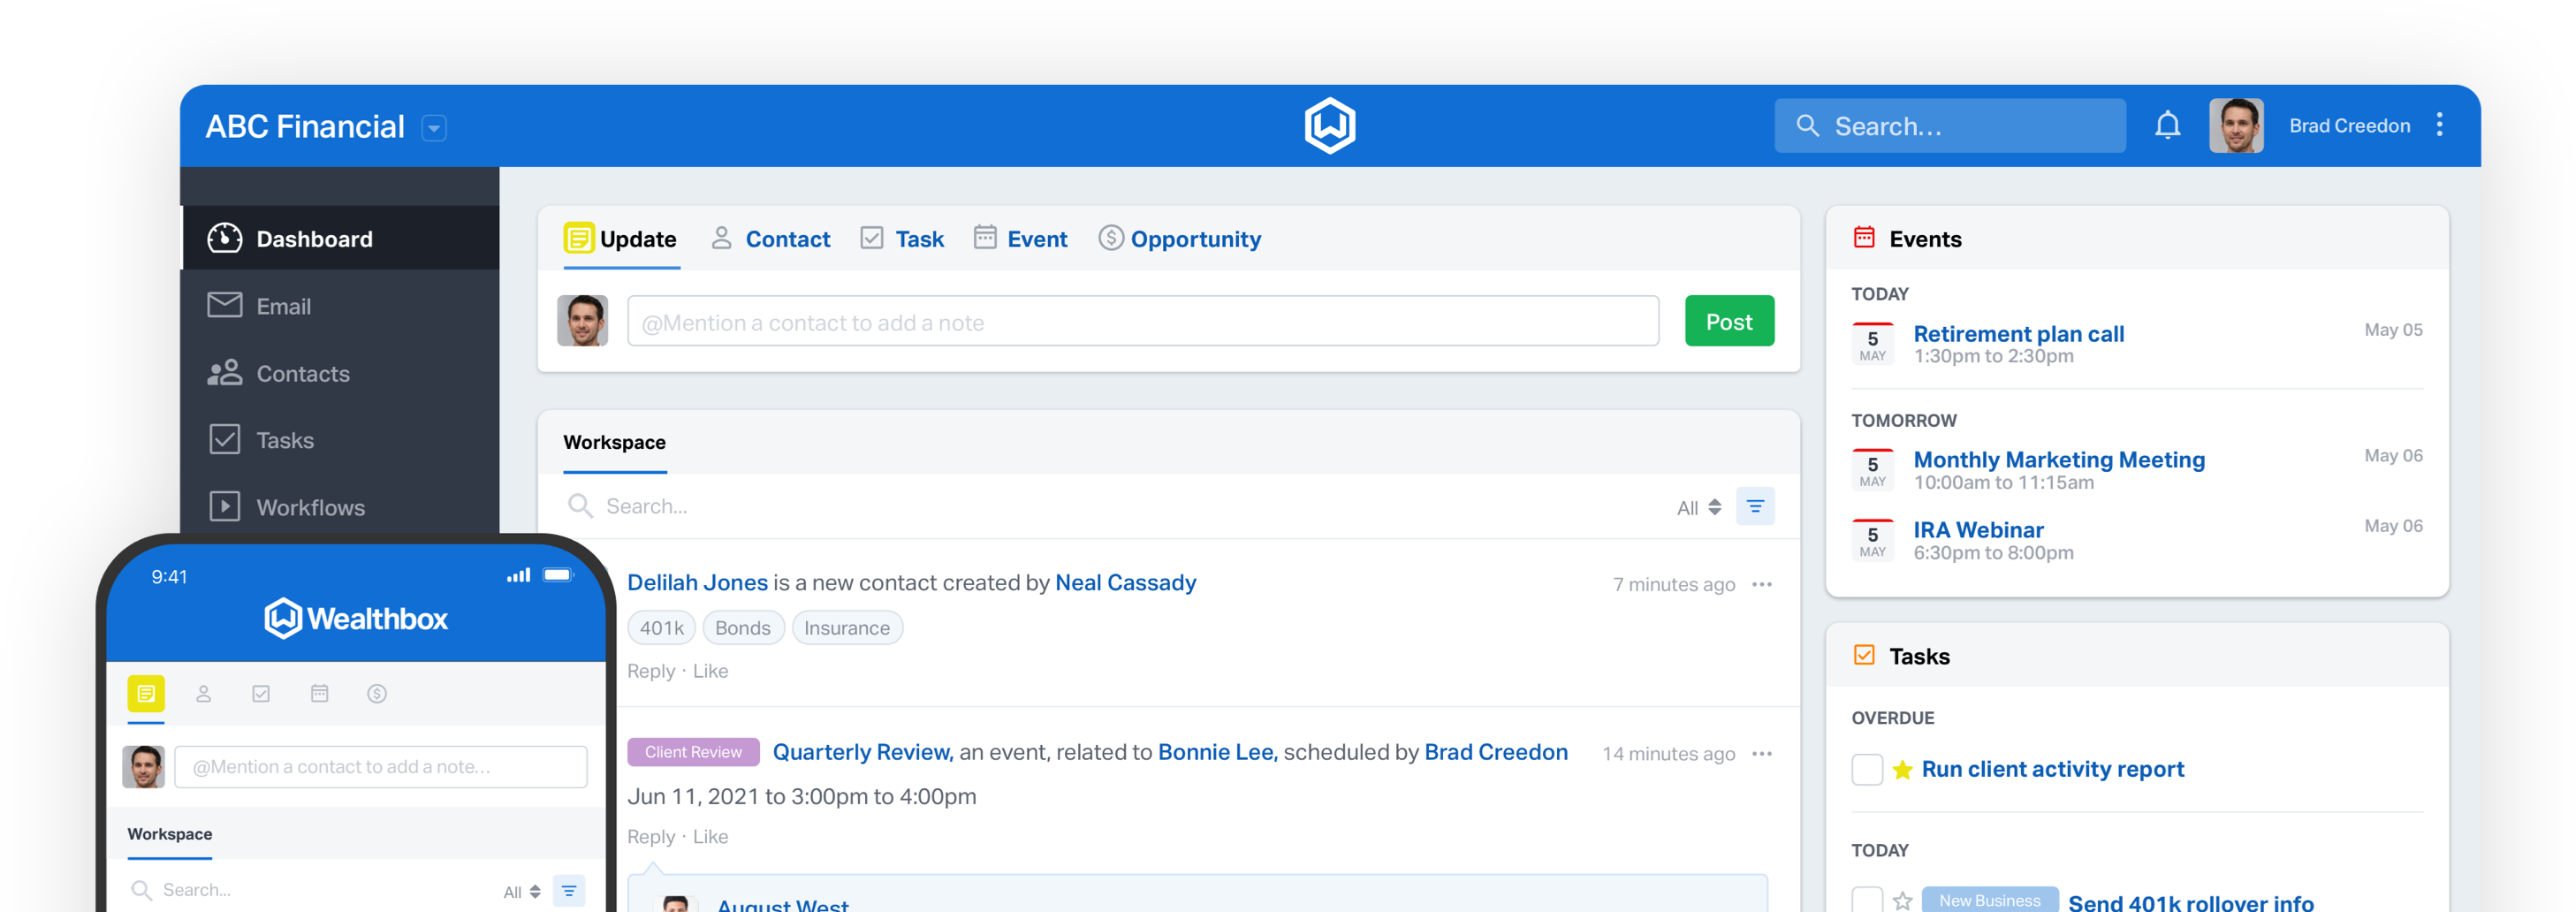
Task: Tap the phone Workspace search field
Action: click(x=310, y=889)
